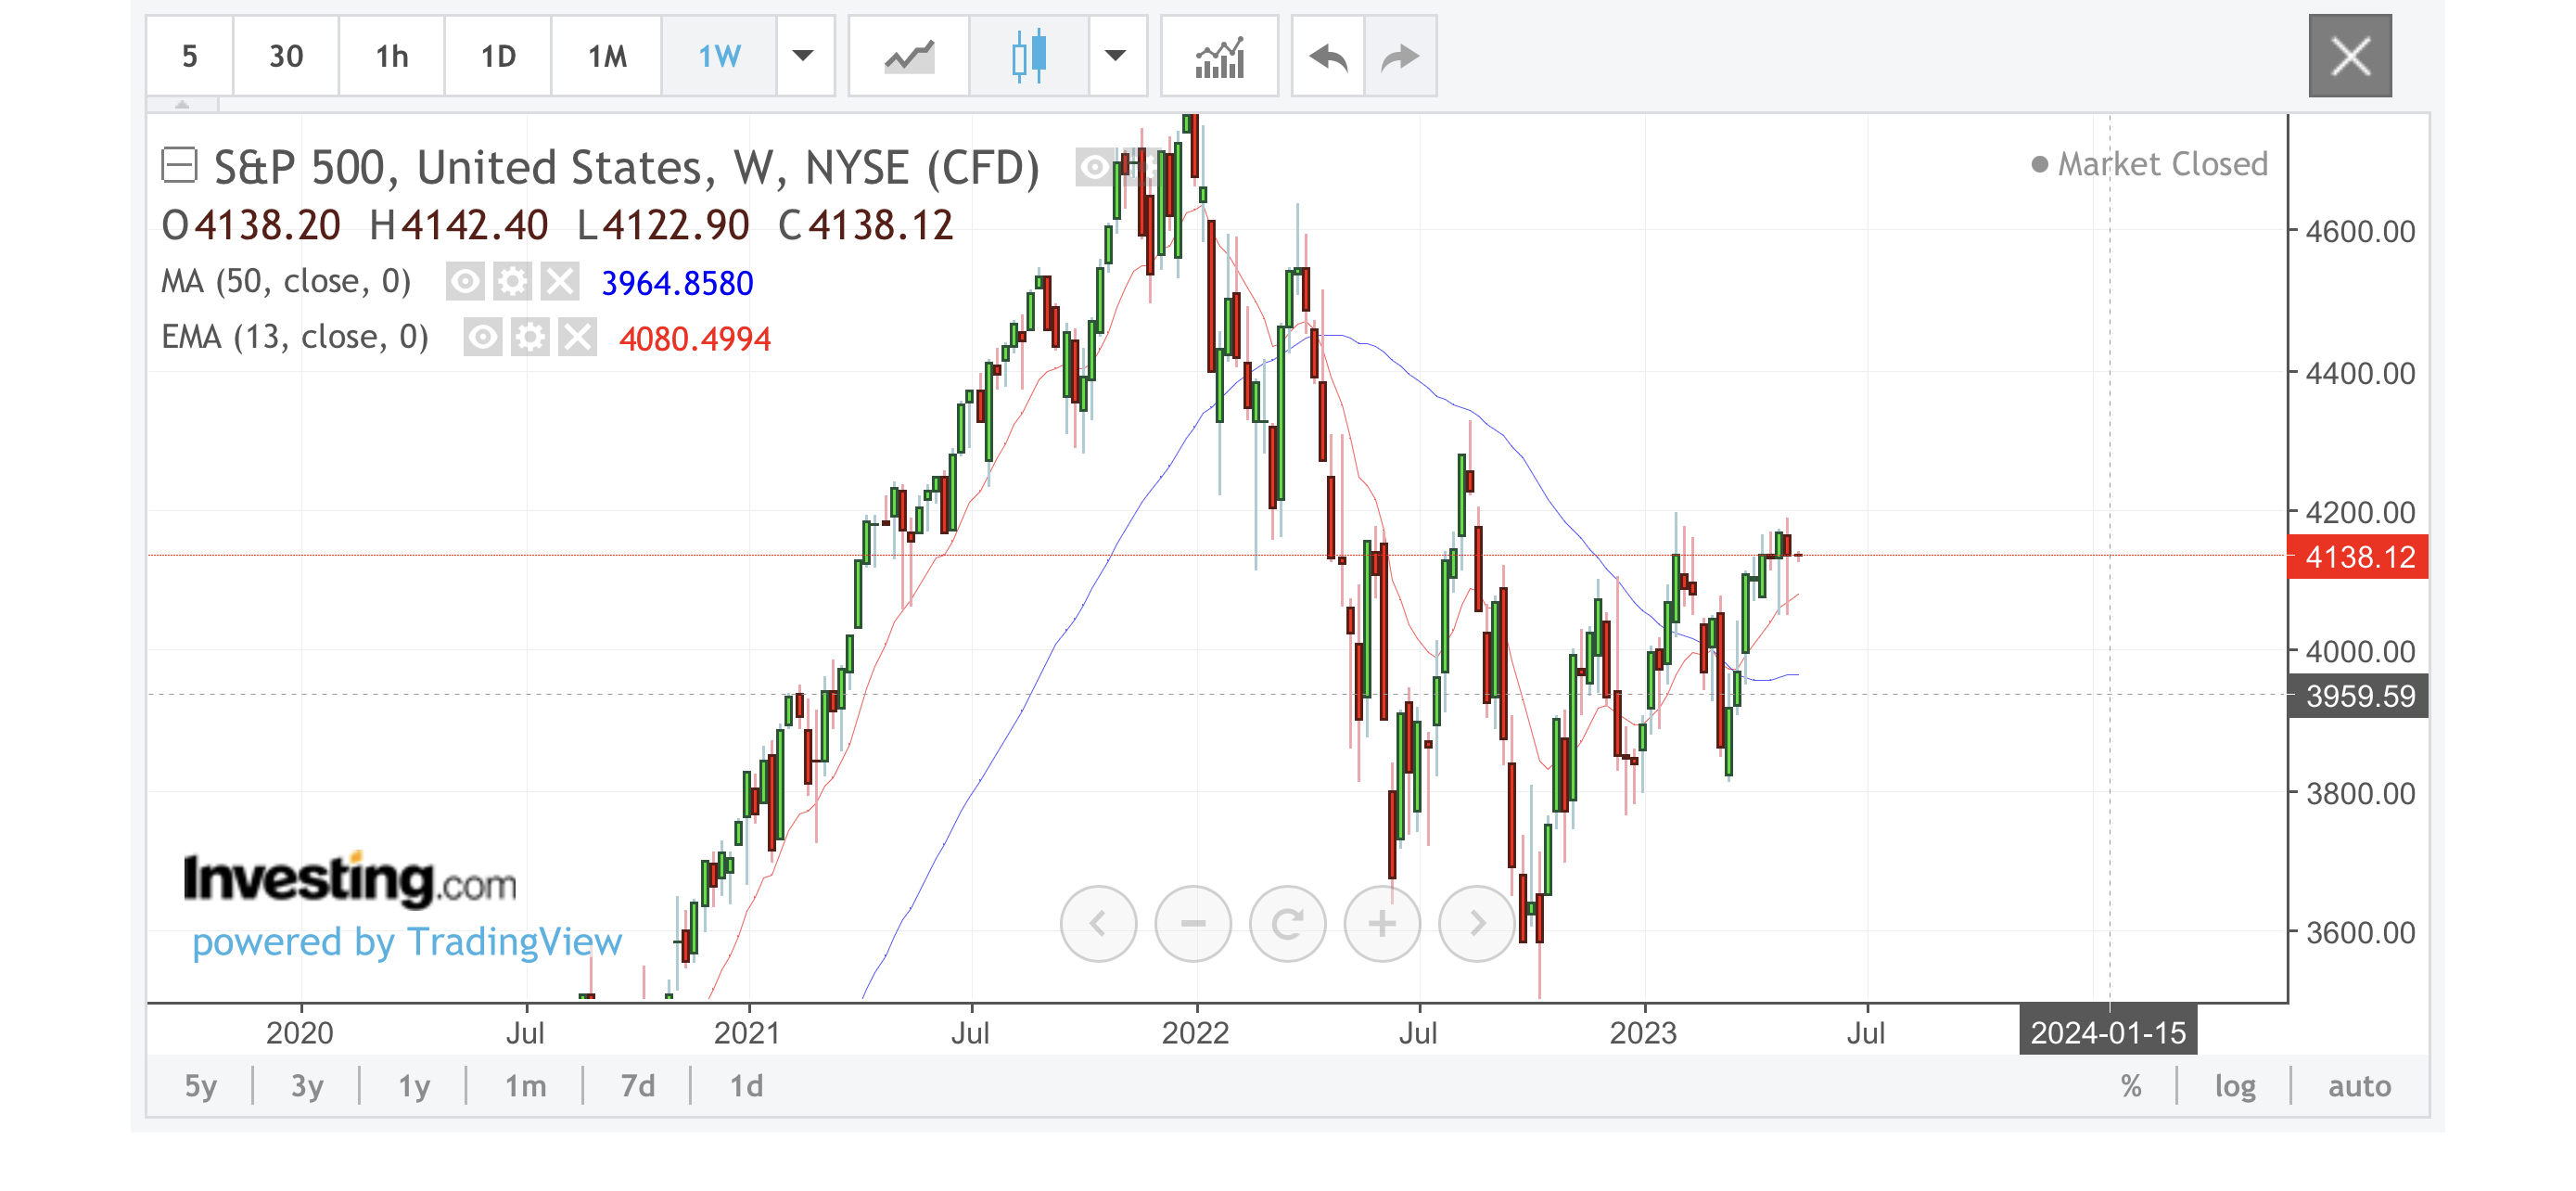Switch to the 1h interval
This screenshot has height=1191, width=2576.
click(x=392, y=56)
